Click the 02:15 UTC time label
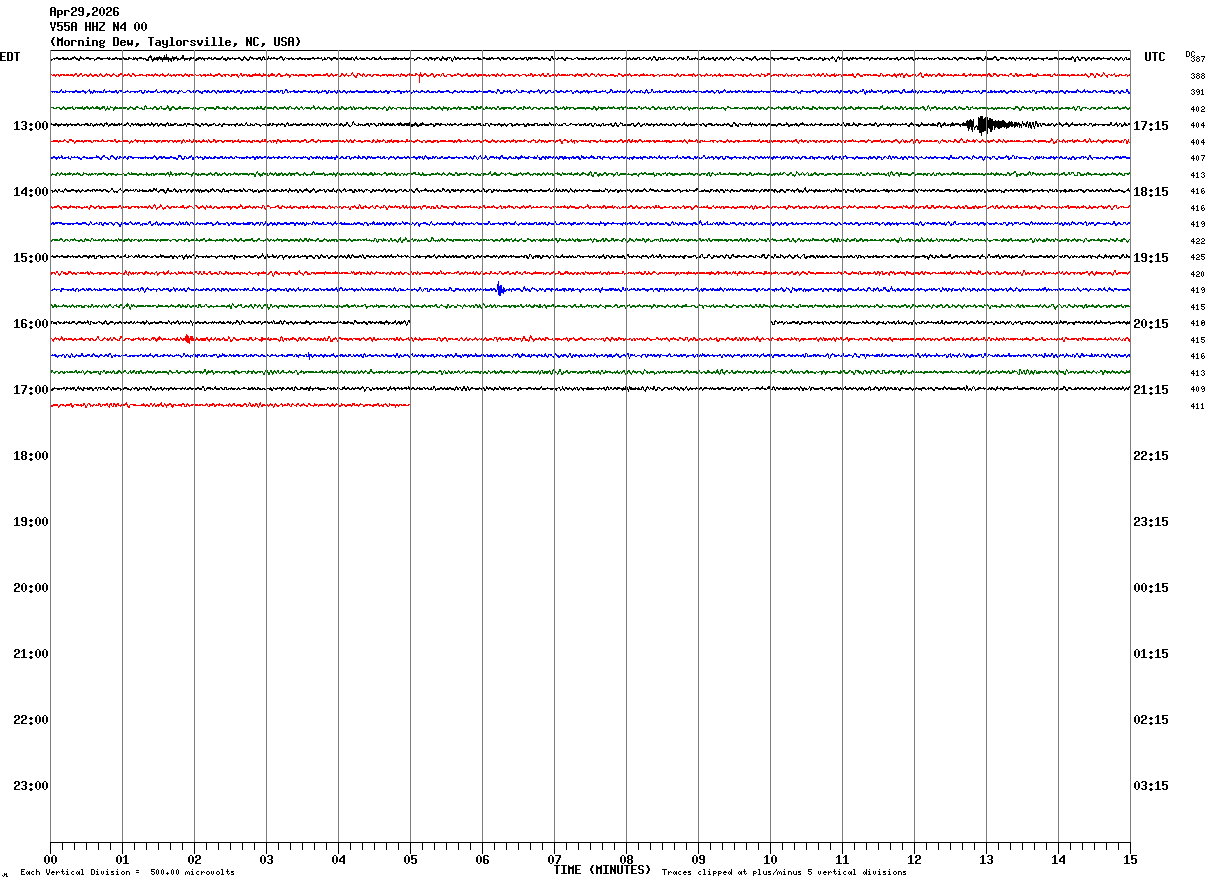Viewport: 1210px width, 886px height. pos(1151,720)
